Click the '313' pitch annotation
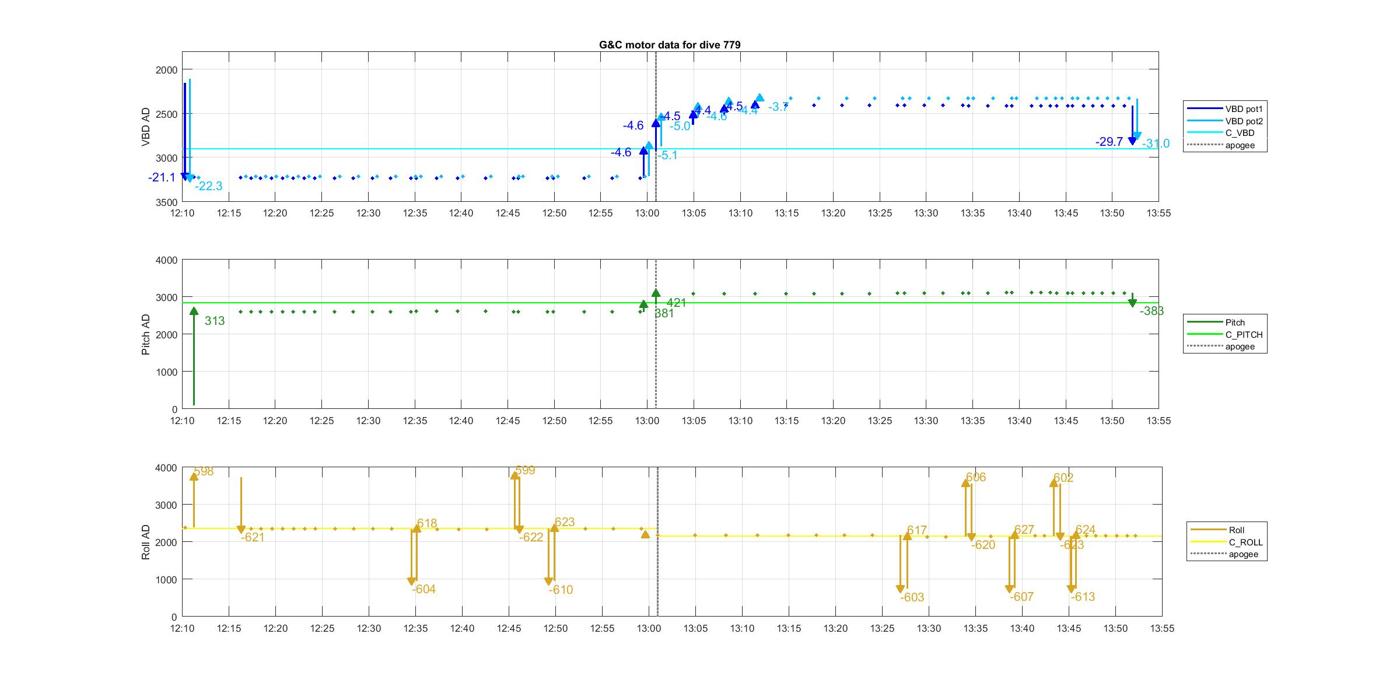Image resolution: width=1400 pixels, height=693 pixels. pos(214,321)
